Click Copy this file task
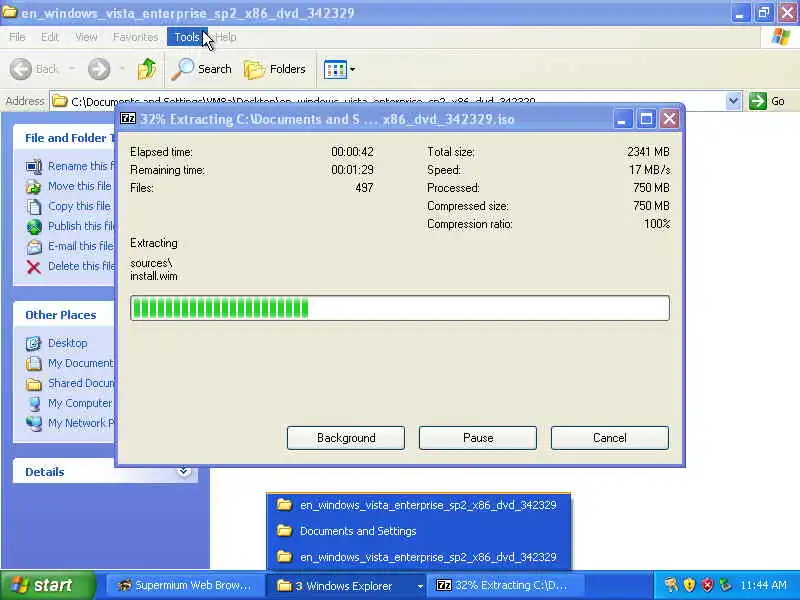This screenshot has height=600, width=800. click(79, 206)
